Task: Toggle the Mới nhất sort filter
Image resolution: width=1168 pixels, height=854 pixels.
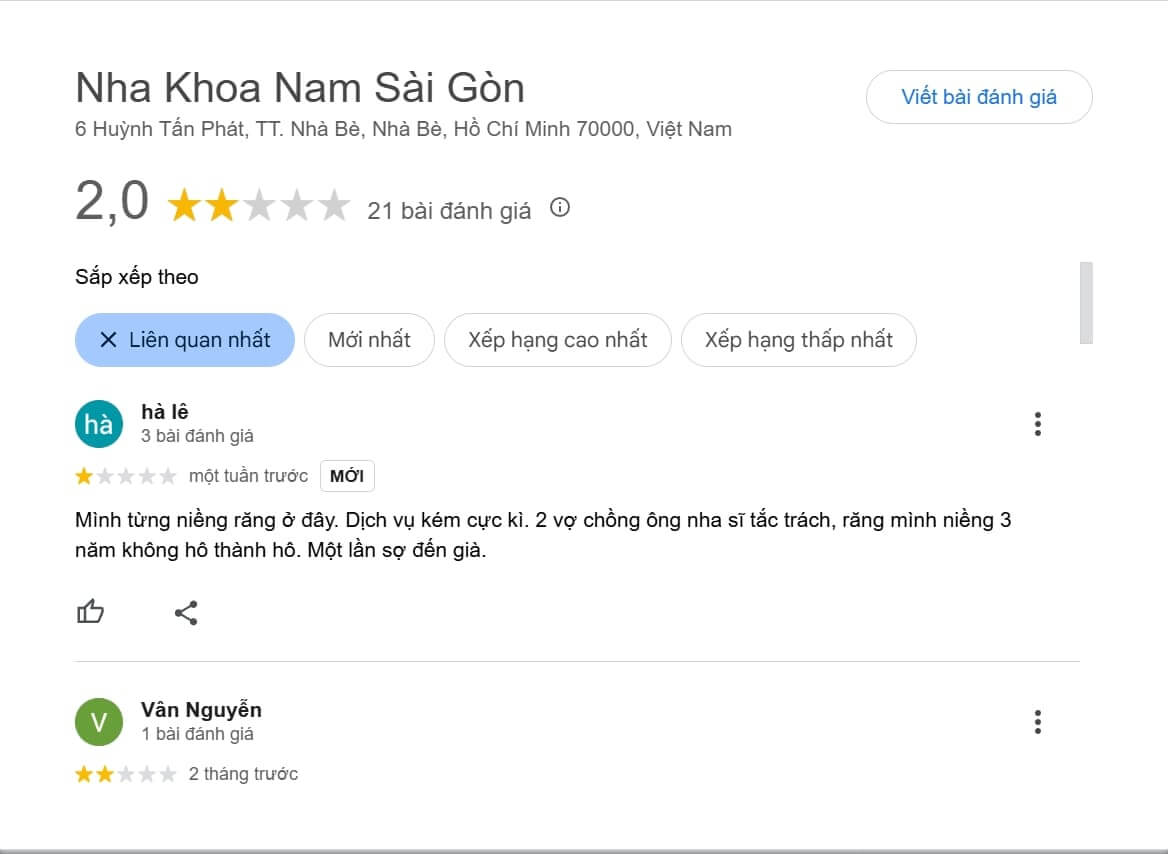Action: pyautogui.click(x=369, y=340)
